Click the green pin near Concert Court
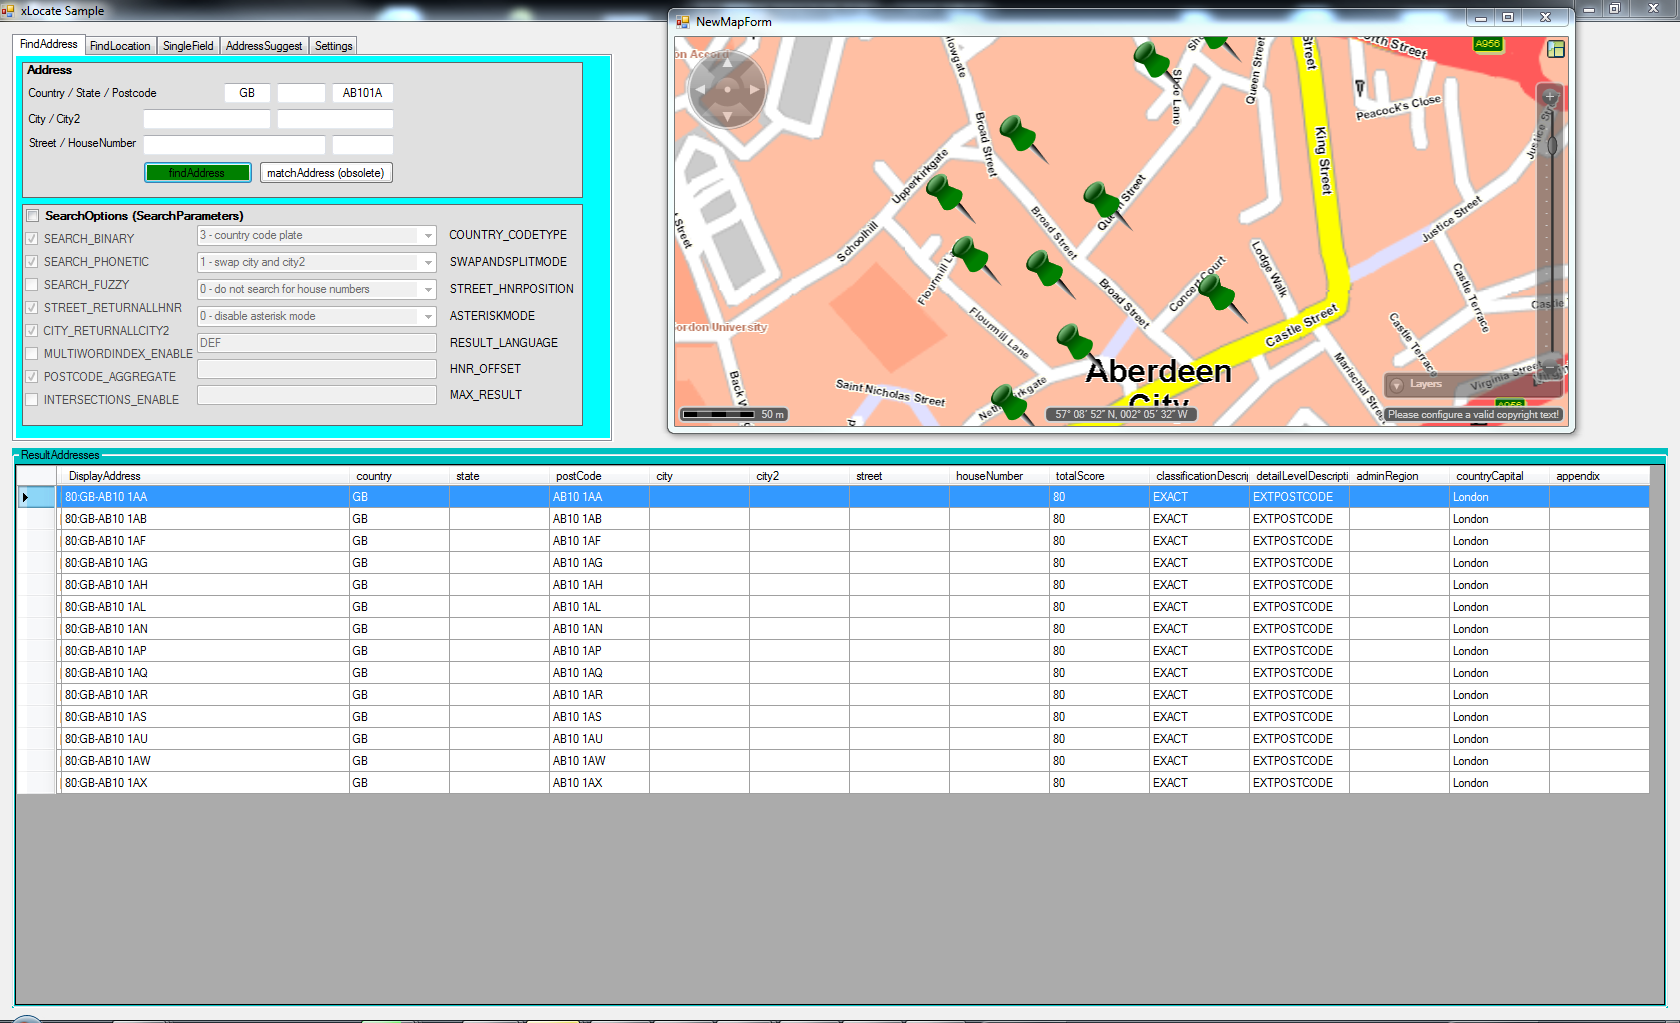 click(1217, 293)
